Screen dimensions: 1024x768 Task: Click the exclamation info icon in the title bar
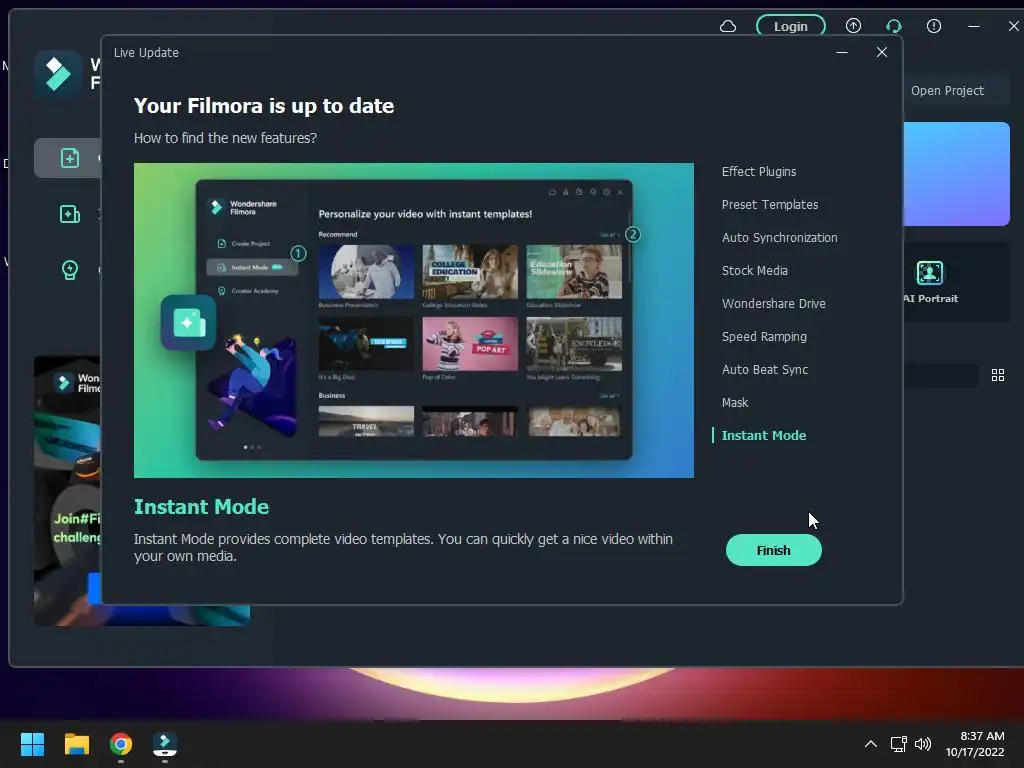934,25
